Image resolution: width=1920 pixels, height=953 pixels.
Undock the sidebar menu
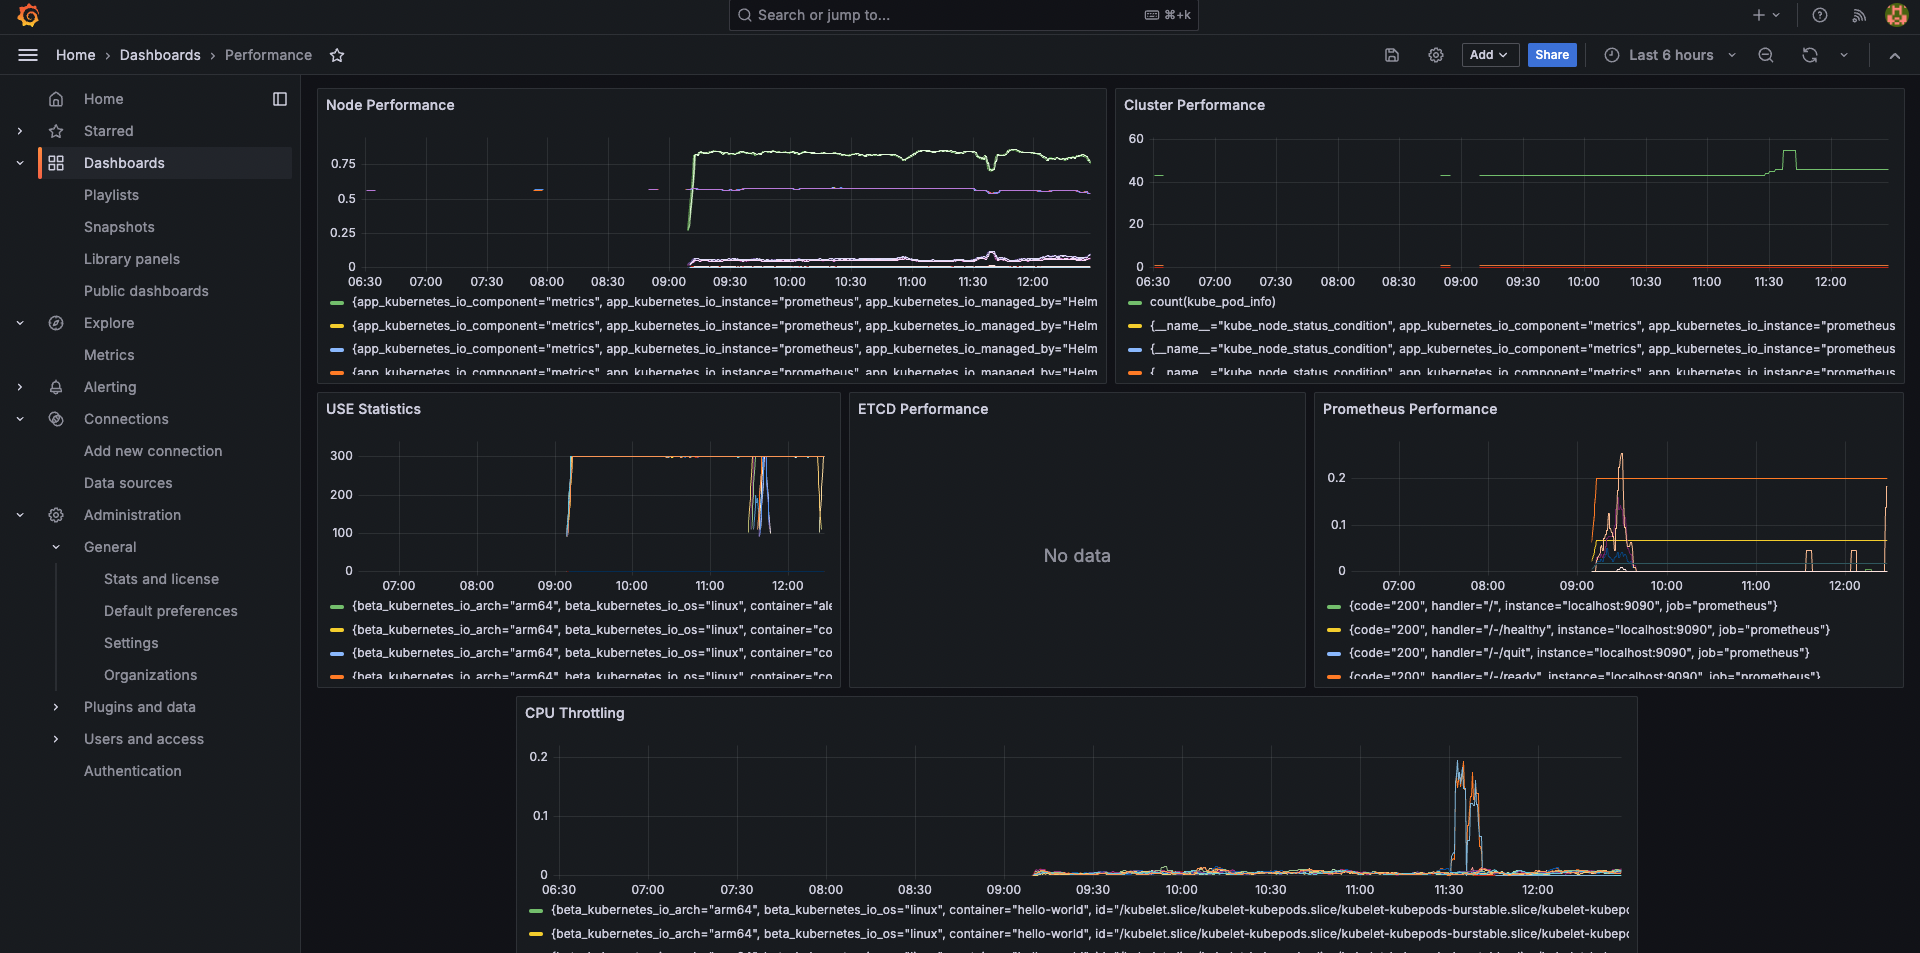tap(280, 99)
